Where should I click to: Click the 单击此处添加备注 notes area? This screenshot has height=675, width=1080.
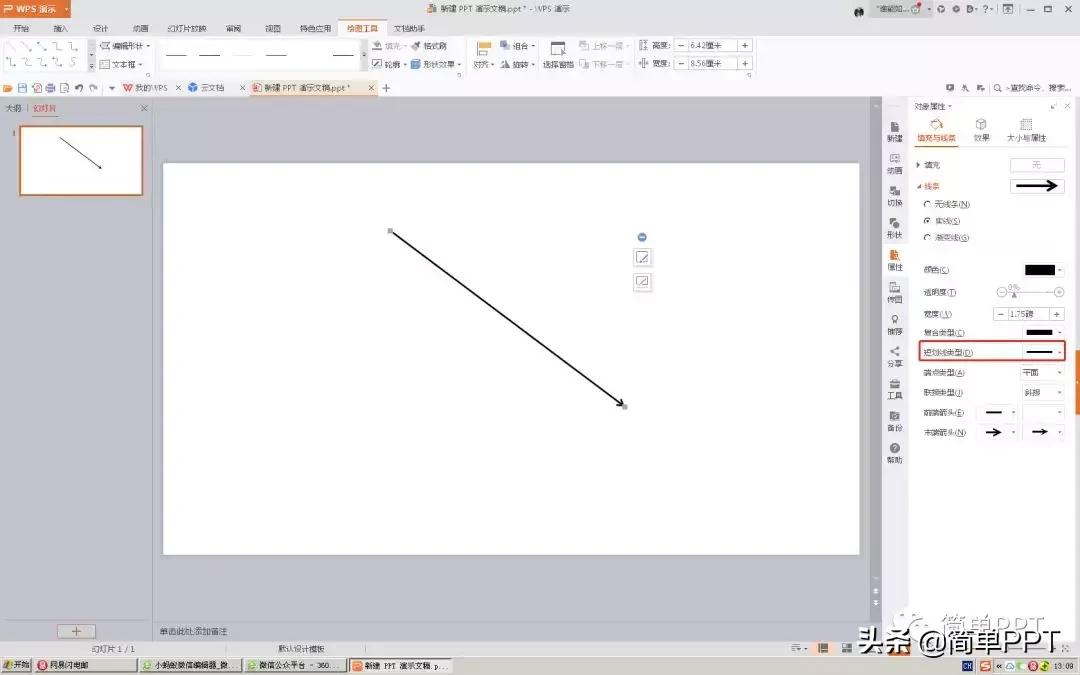pos(194,631)
